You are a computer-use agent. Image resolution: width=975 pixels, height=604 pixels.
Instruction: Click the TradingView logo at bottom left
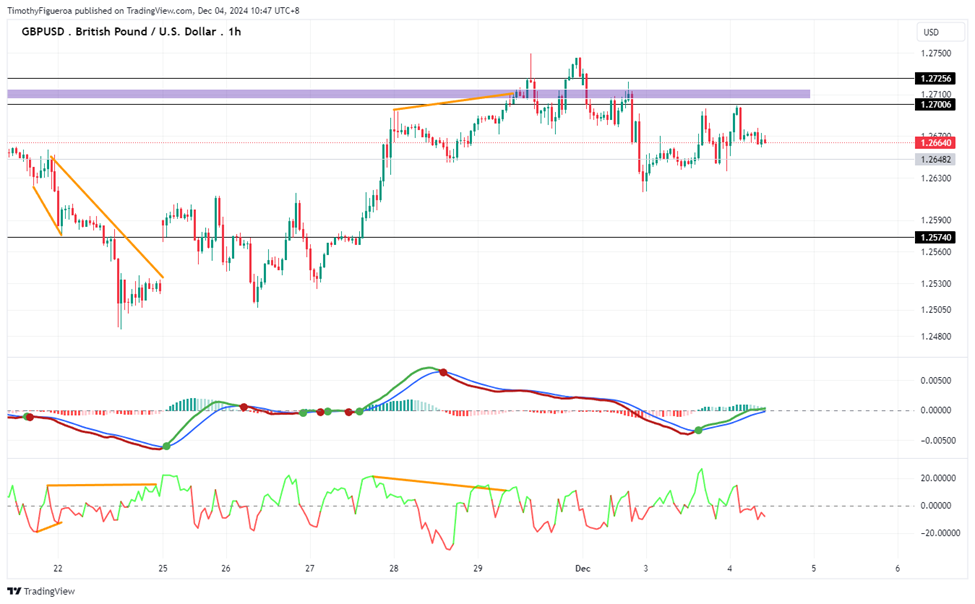point(42,591)
